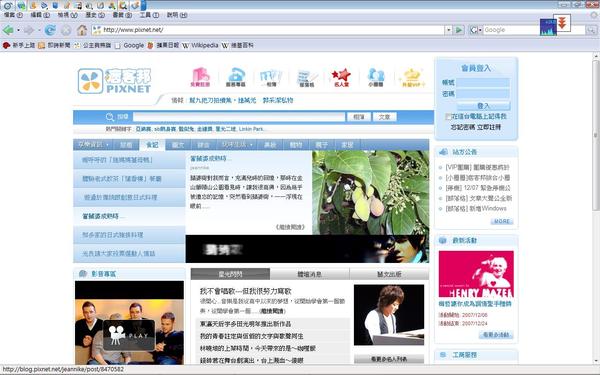Viewport: 600px width, 375px height.
Task: Switch to the 體壇消息 news tab
Action: (310, 274)
